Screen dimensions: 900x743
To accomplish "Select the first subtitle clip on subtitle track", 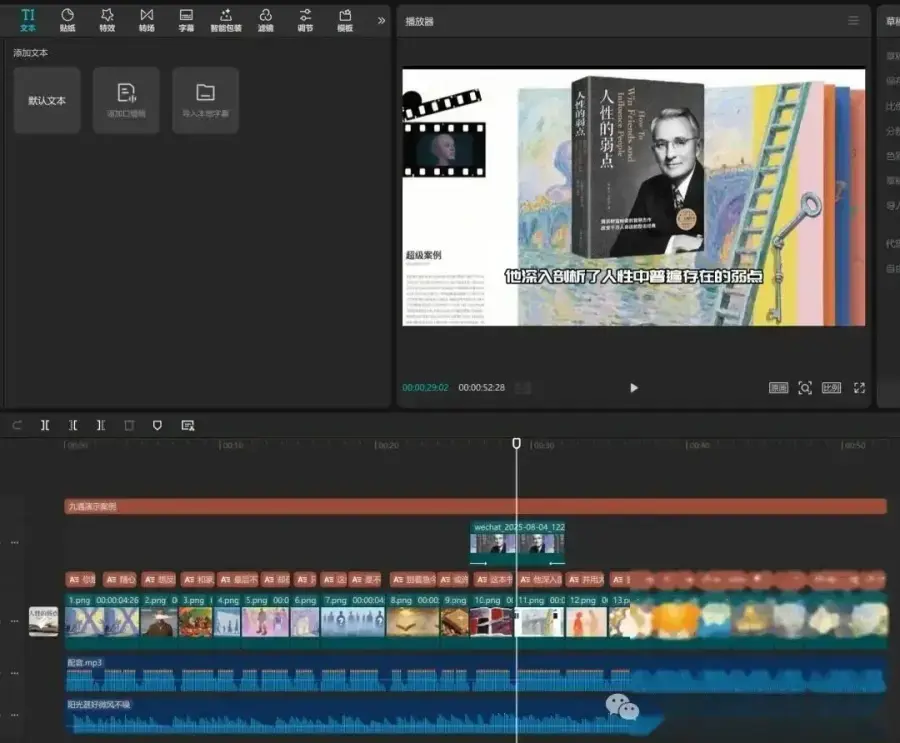I will point(80,580).
